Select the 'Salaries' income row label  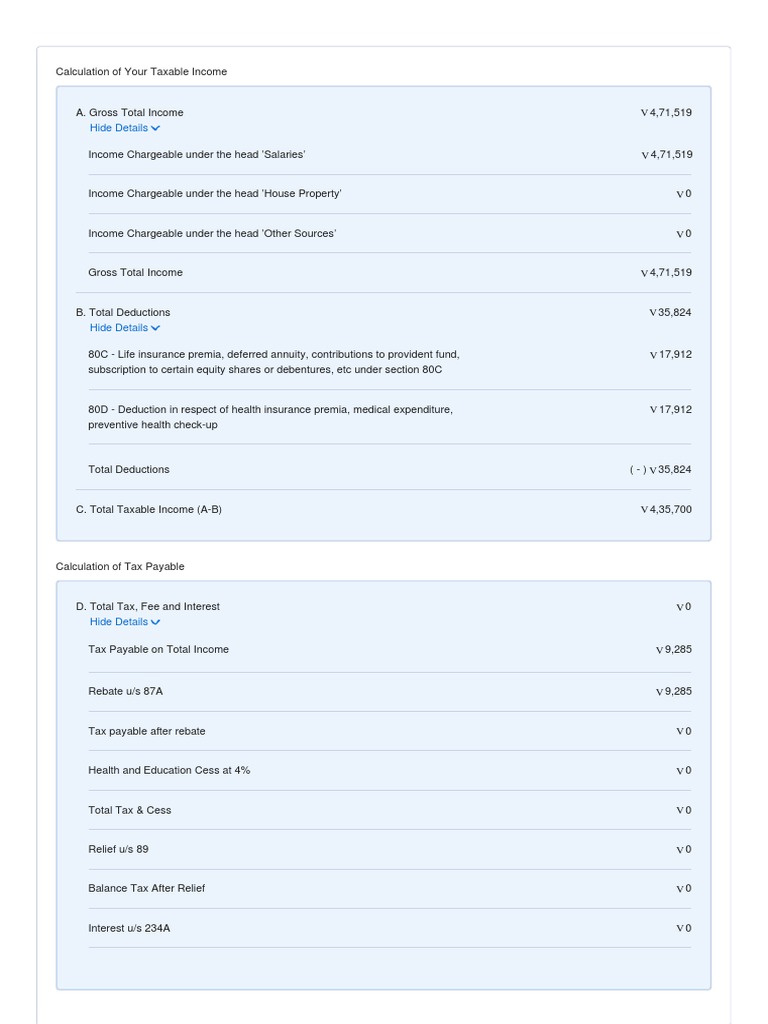(197, 155)
